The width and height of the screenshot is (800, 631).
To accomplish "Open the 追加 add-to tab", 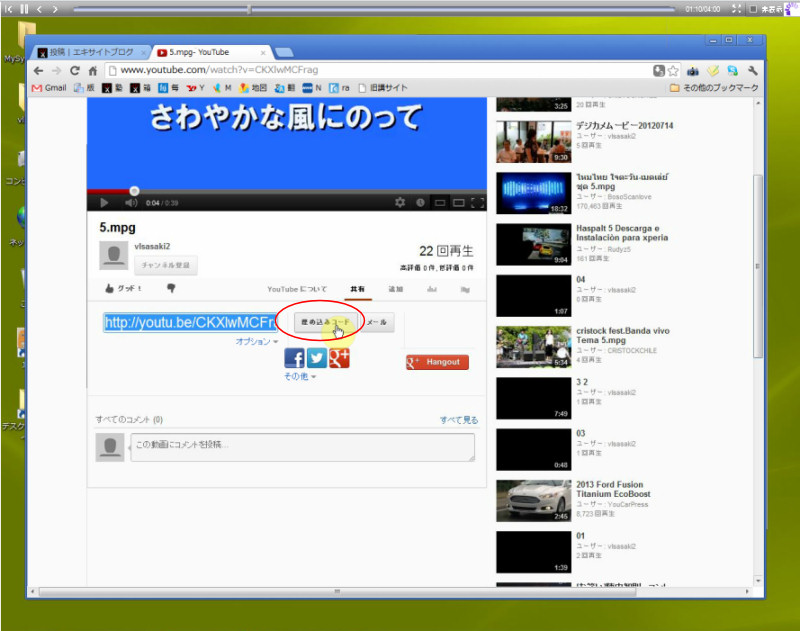I will [395, 289].
